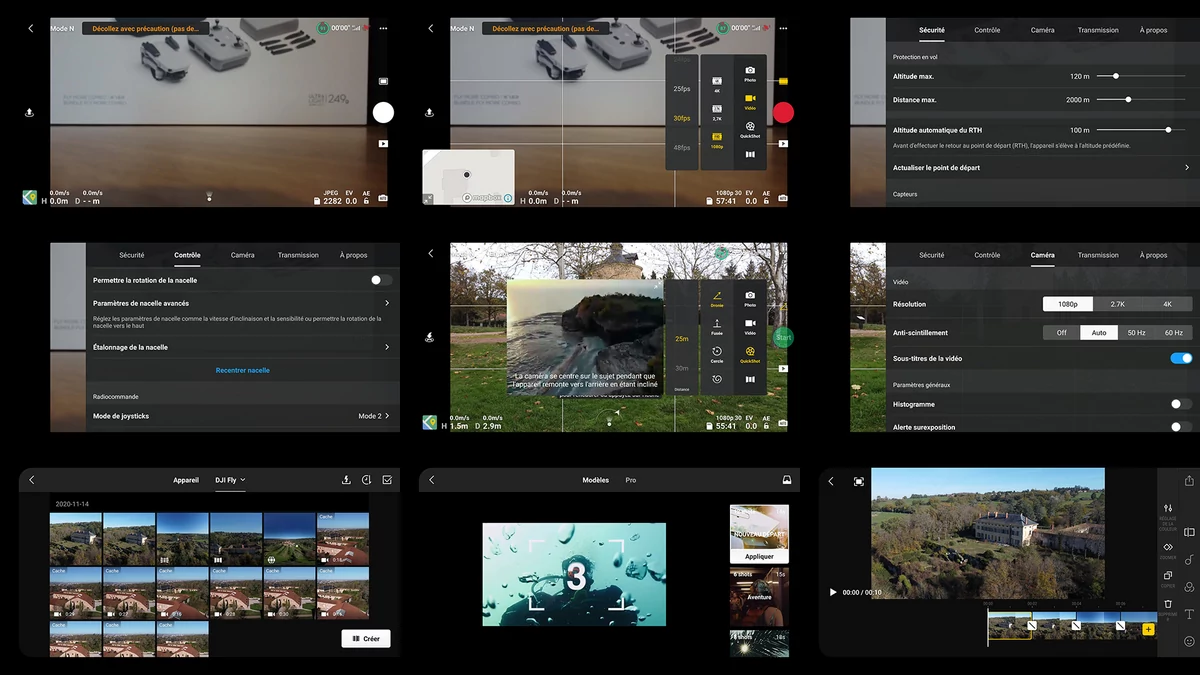This screenshot has width=1200, height=675.
Task: Tap the back arrow in the photo-mode camera view
Action: [30, 29]
